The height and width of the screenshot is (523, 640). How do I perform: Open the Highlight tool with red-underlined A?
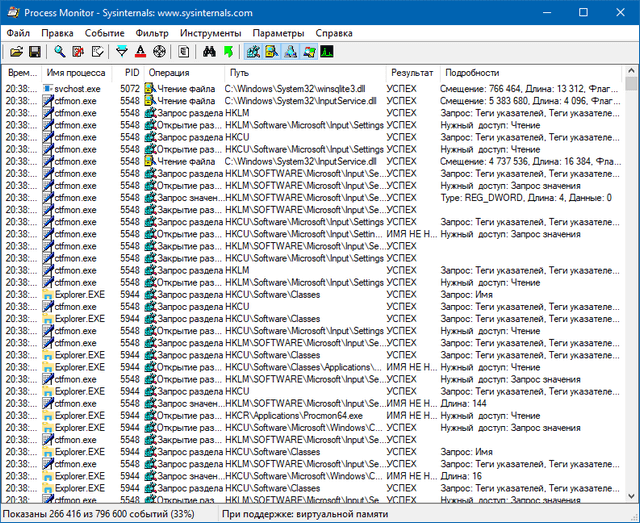(x=140, y=51)
